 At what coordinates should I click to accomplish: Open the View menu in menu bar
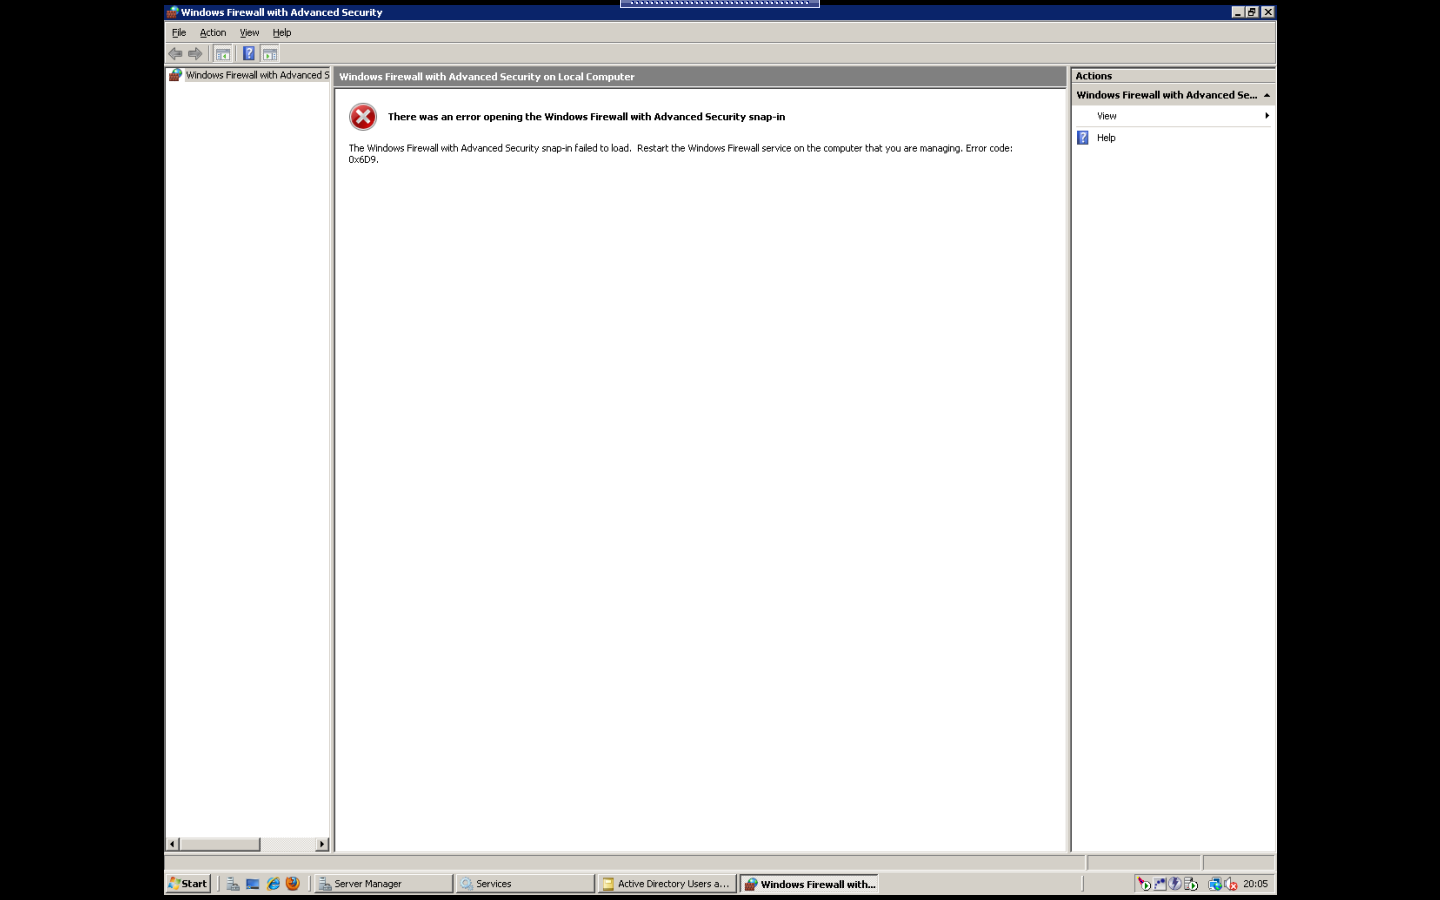(x=249, y=33)
